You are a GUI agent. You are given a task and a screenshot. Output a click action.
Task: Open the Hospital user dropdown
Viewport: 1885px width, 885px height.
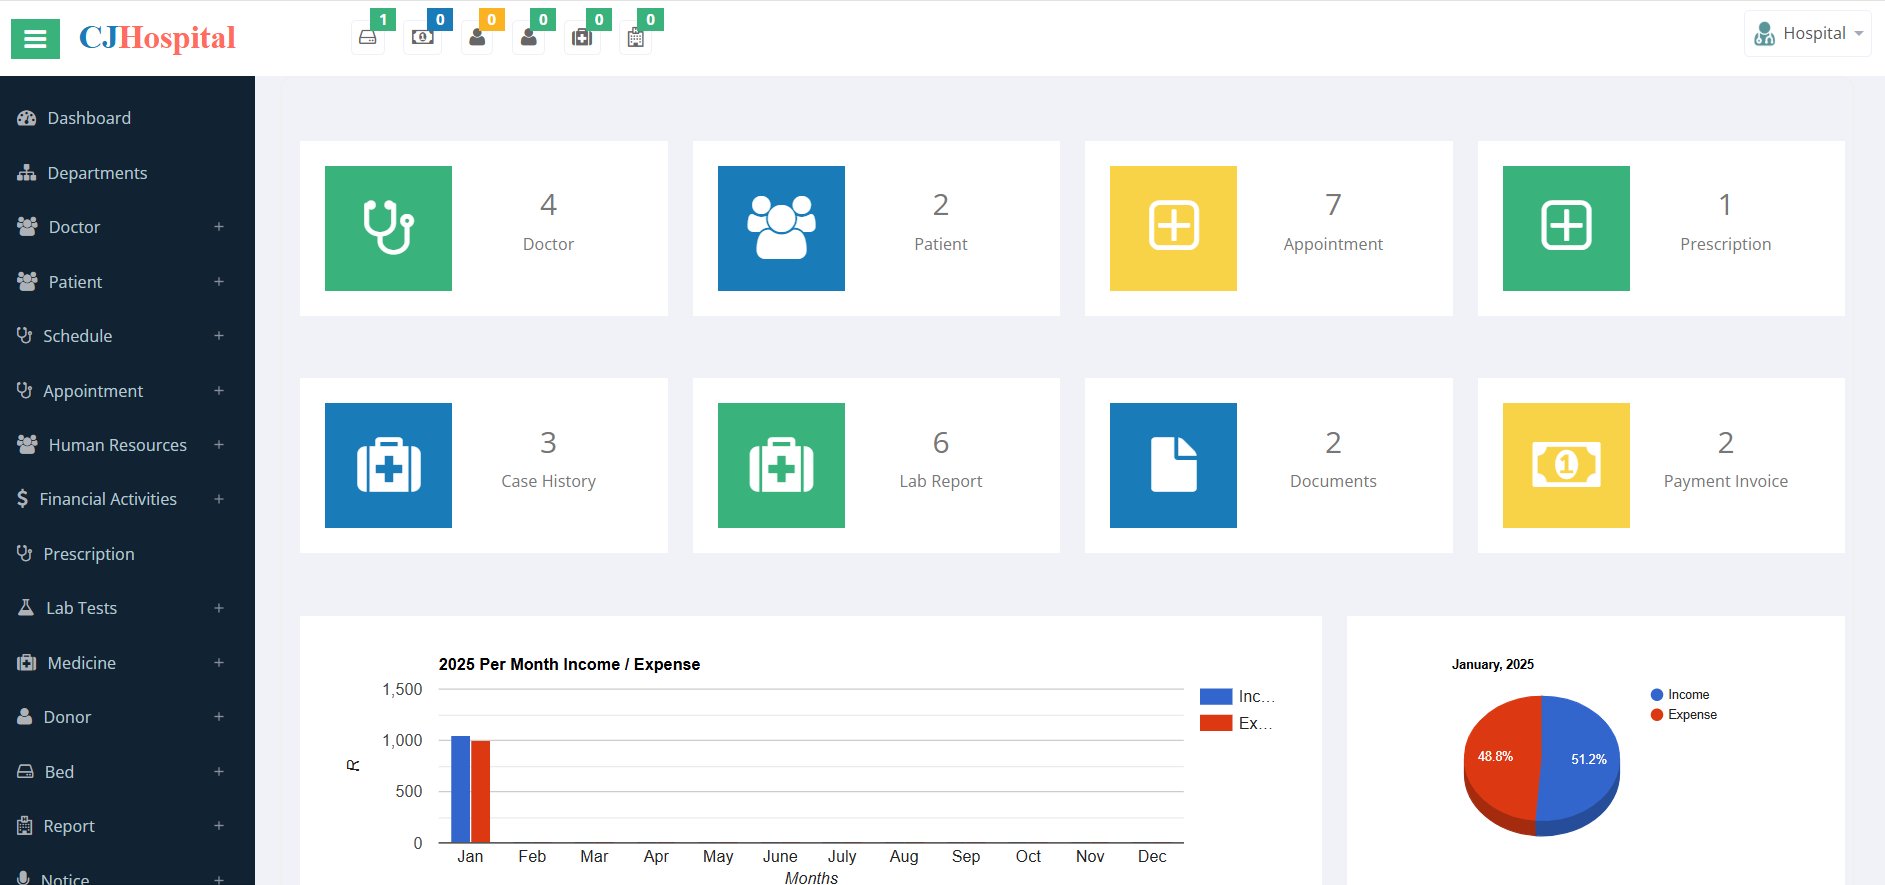click(1808, 34)
